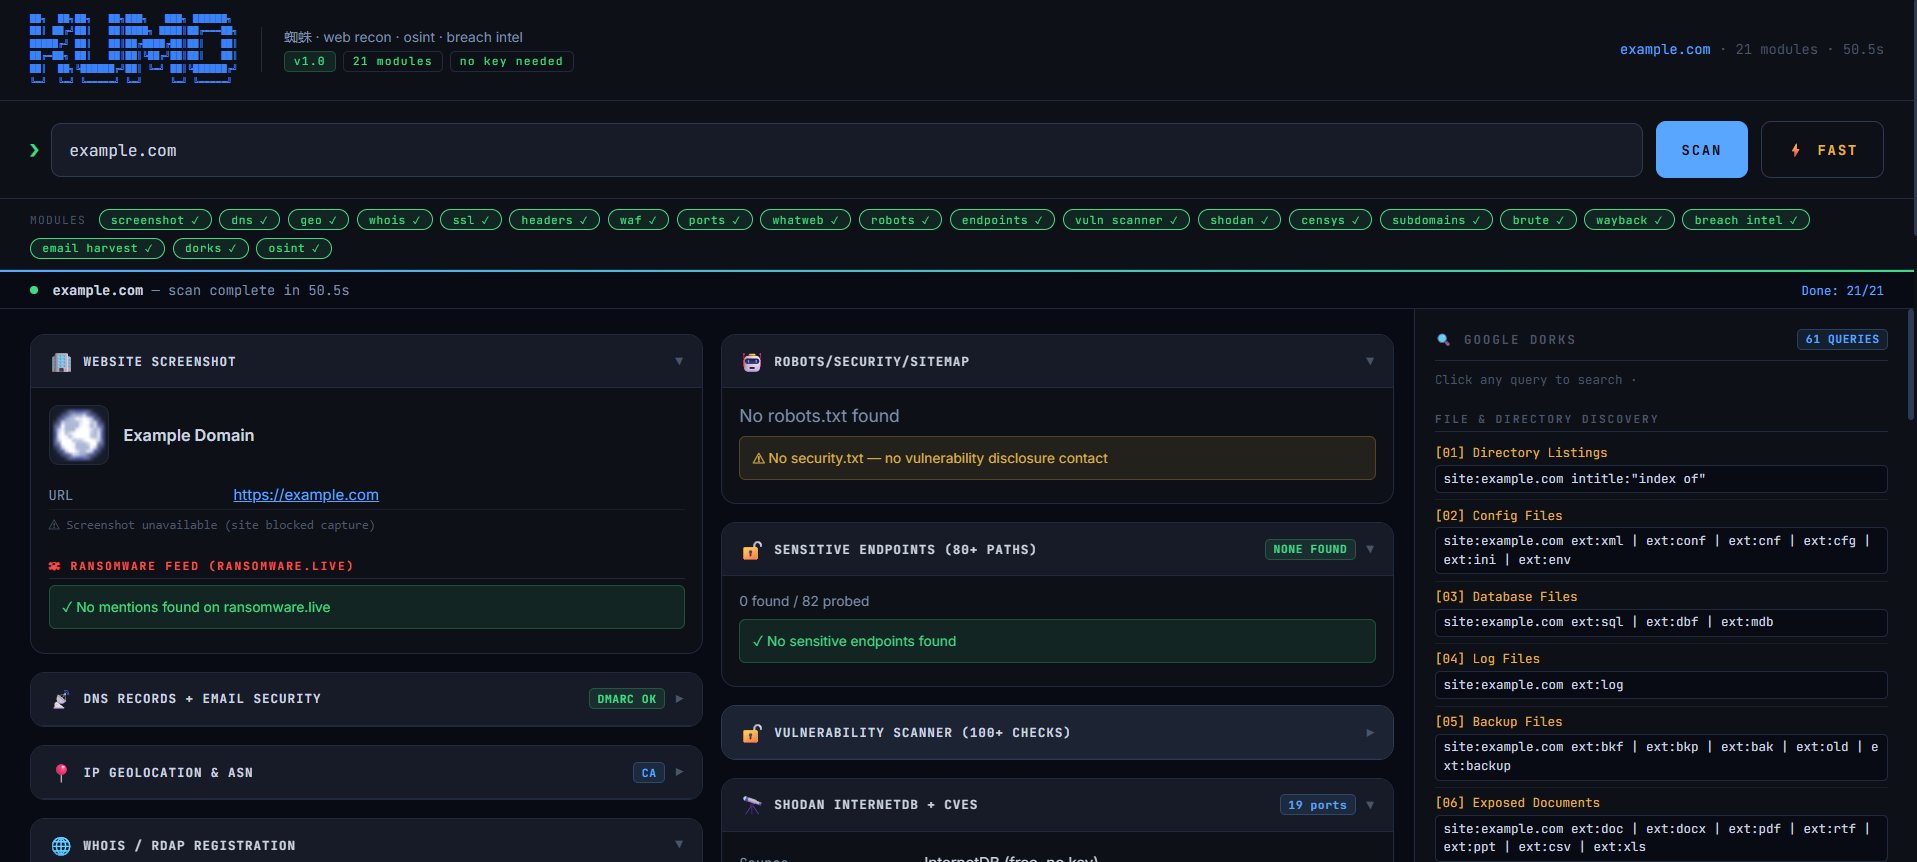The height and width of the screenshot is (862, 1917).
Task: Toggle the whatweb module chip
Action: (x=805, y=220)
